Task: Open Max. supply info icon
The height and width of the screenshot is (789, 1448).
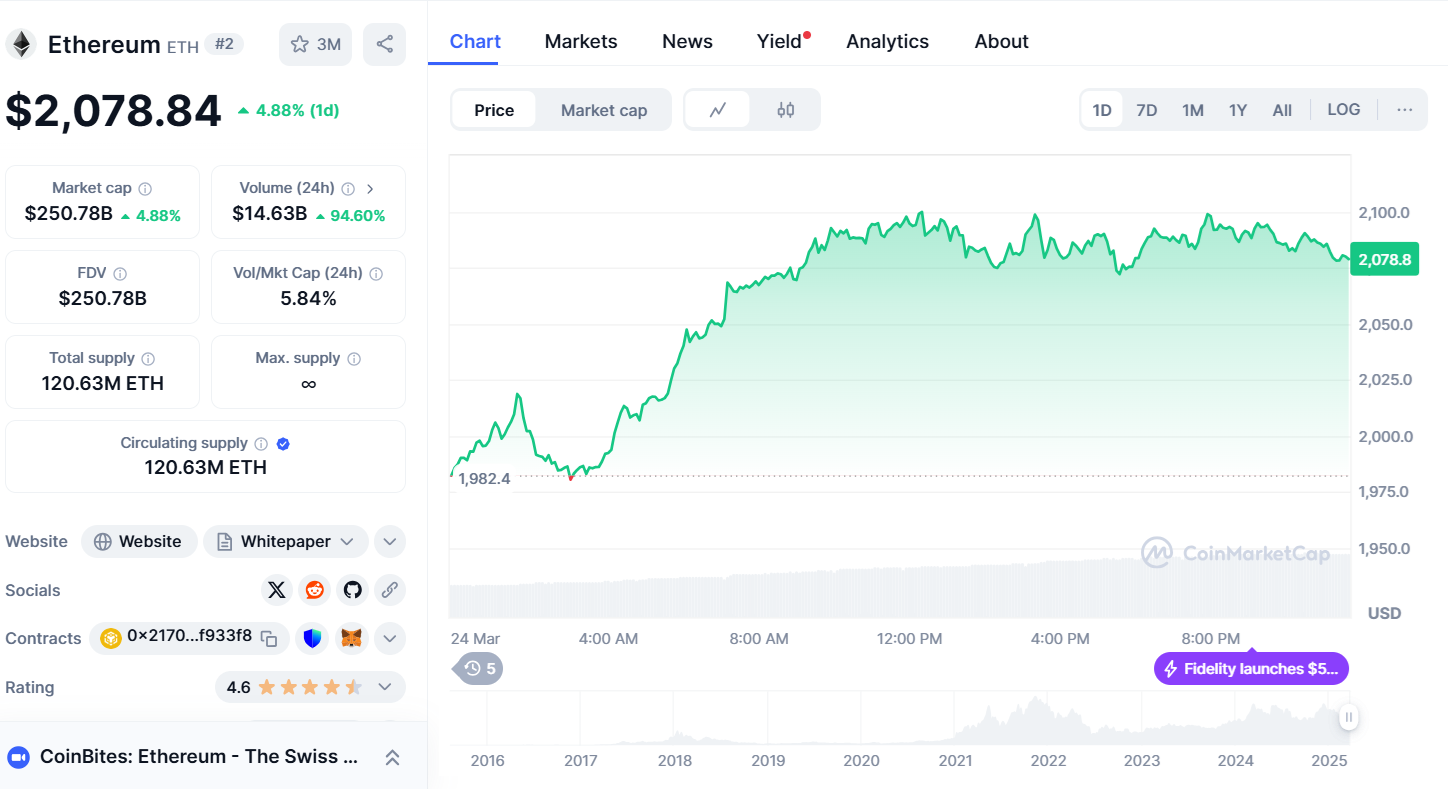Action: click(354, 358)
